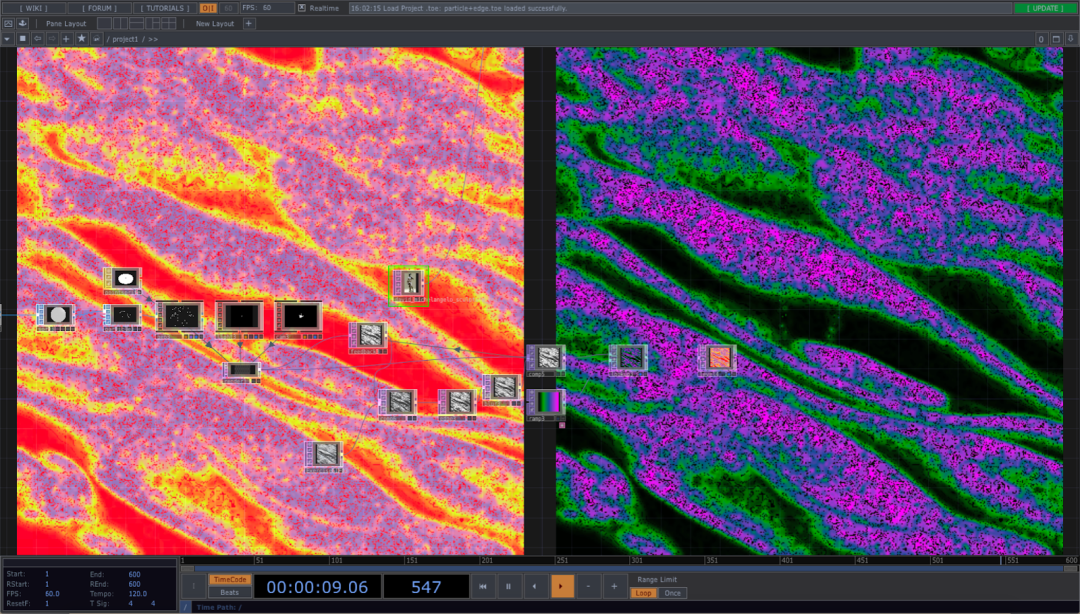1080x614 pixels.
Task: Click the frame number field showing 547
Action: [426, 587]
